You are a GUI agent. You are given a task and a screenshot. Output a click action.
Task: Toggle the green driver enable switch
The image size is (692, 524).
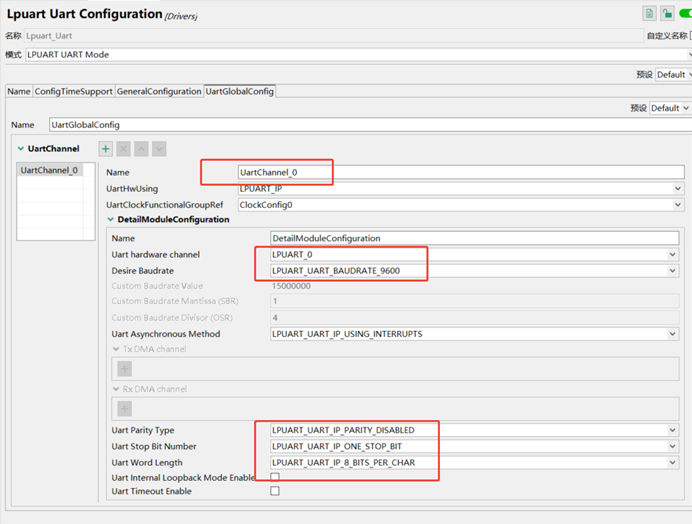tap(685, 13)
